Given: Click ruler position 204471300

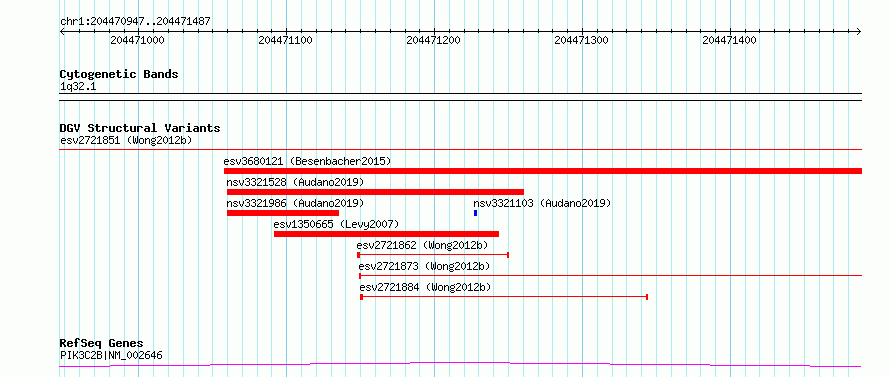Looking at the screenshot, I should [x=581, y=40].
